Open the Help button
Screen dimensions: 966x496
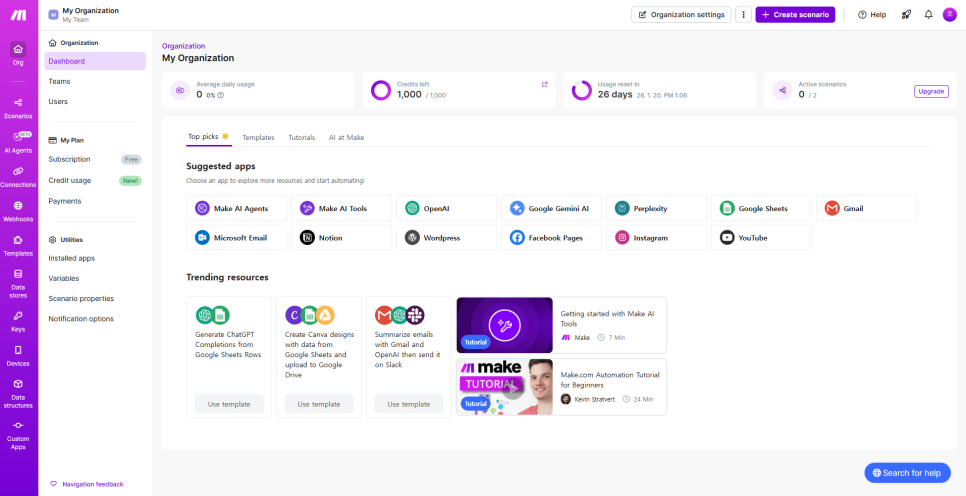click(872, 15)
